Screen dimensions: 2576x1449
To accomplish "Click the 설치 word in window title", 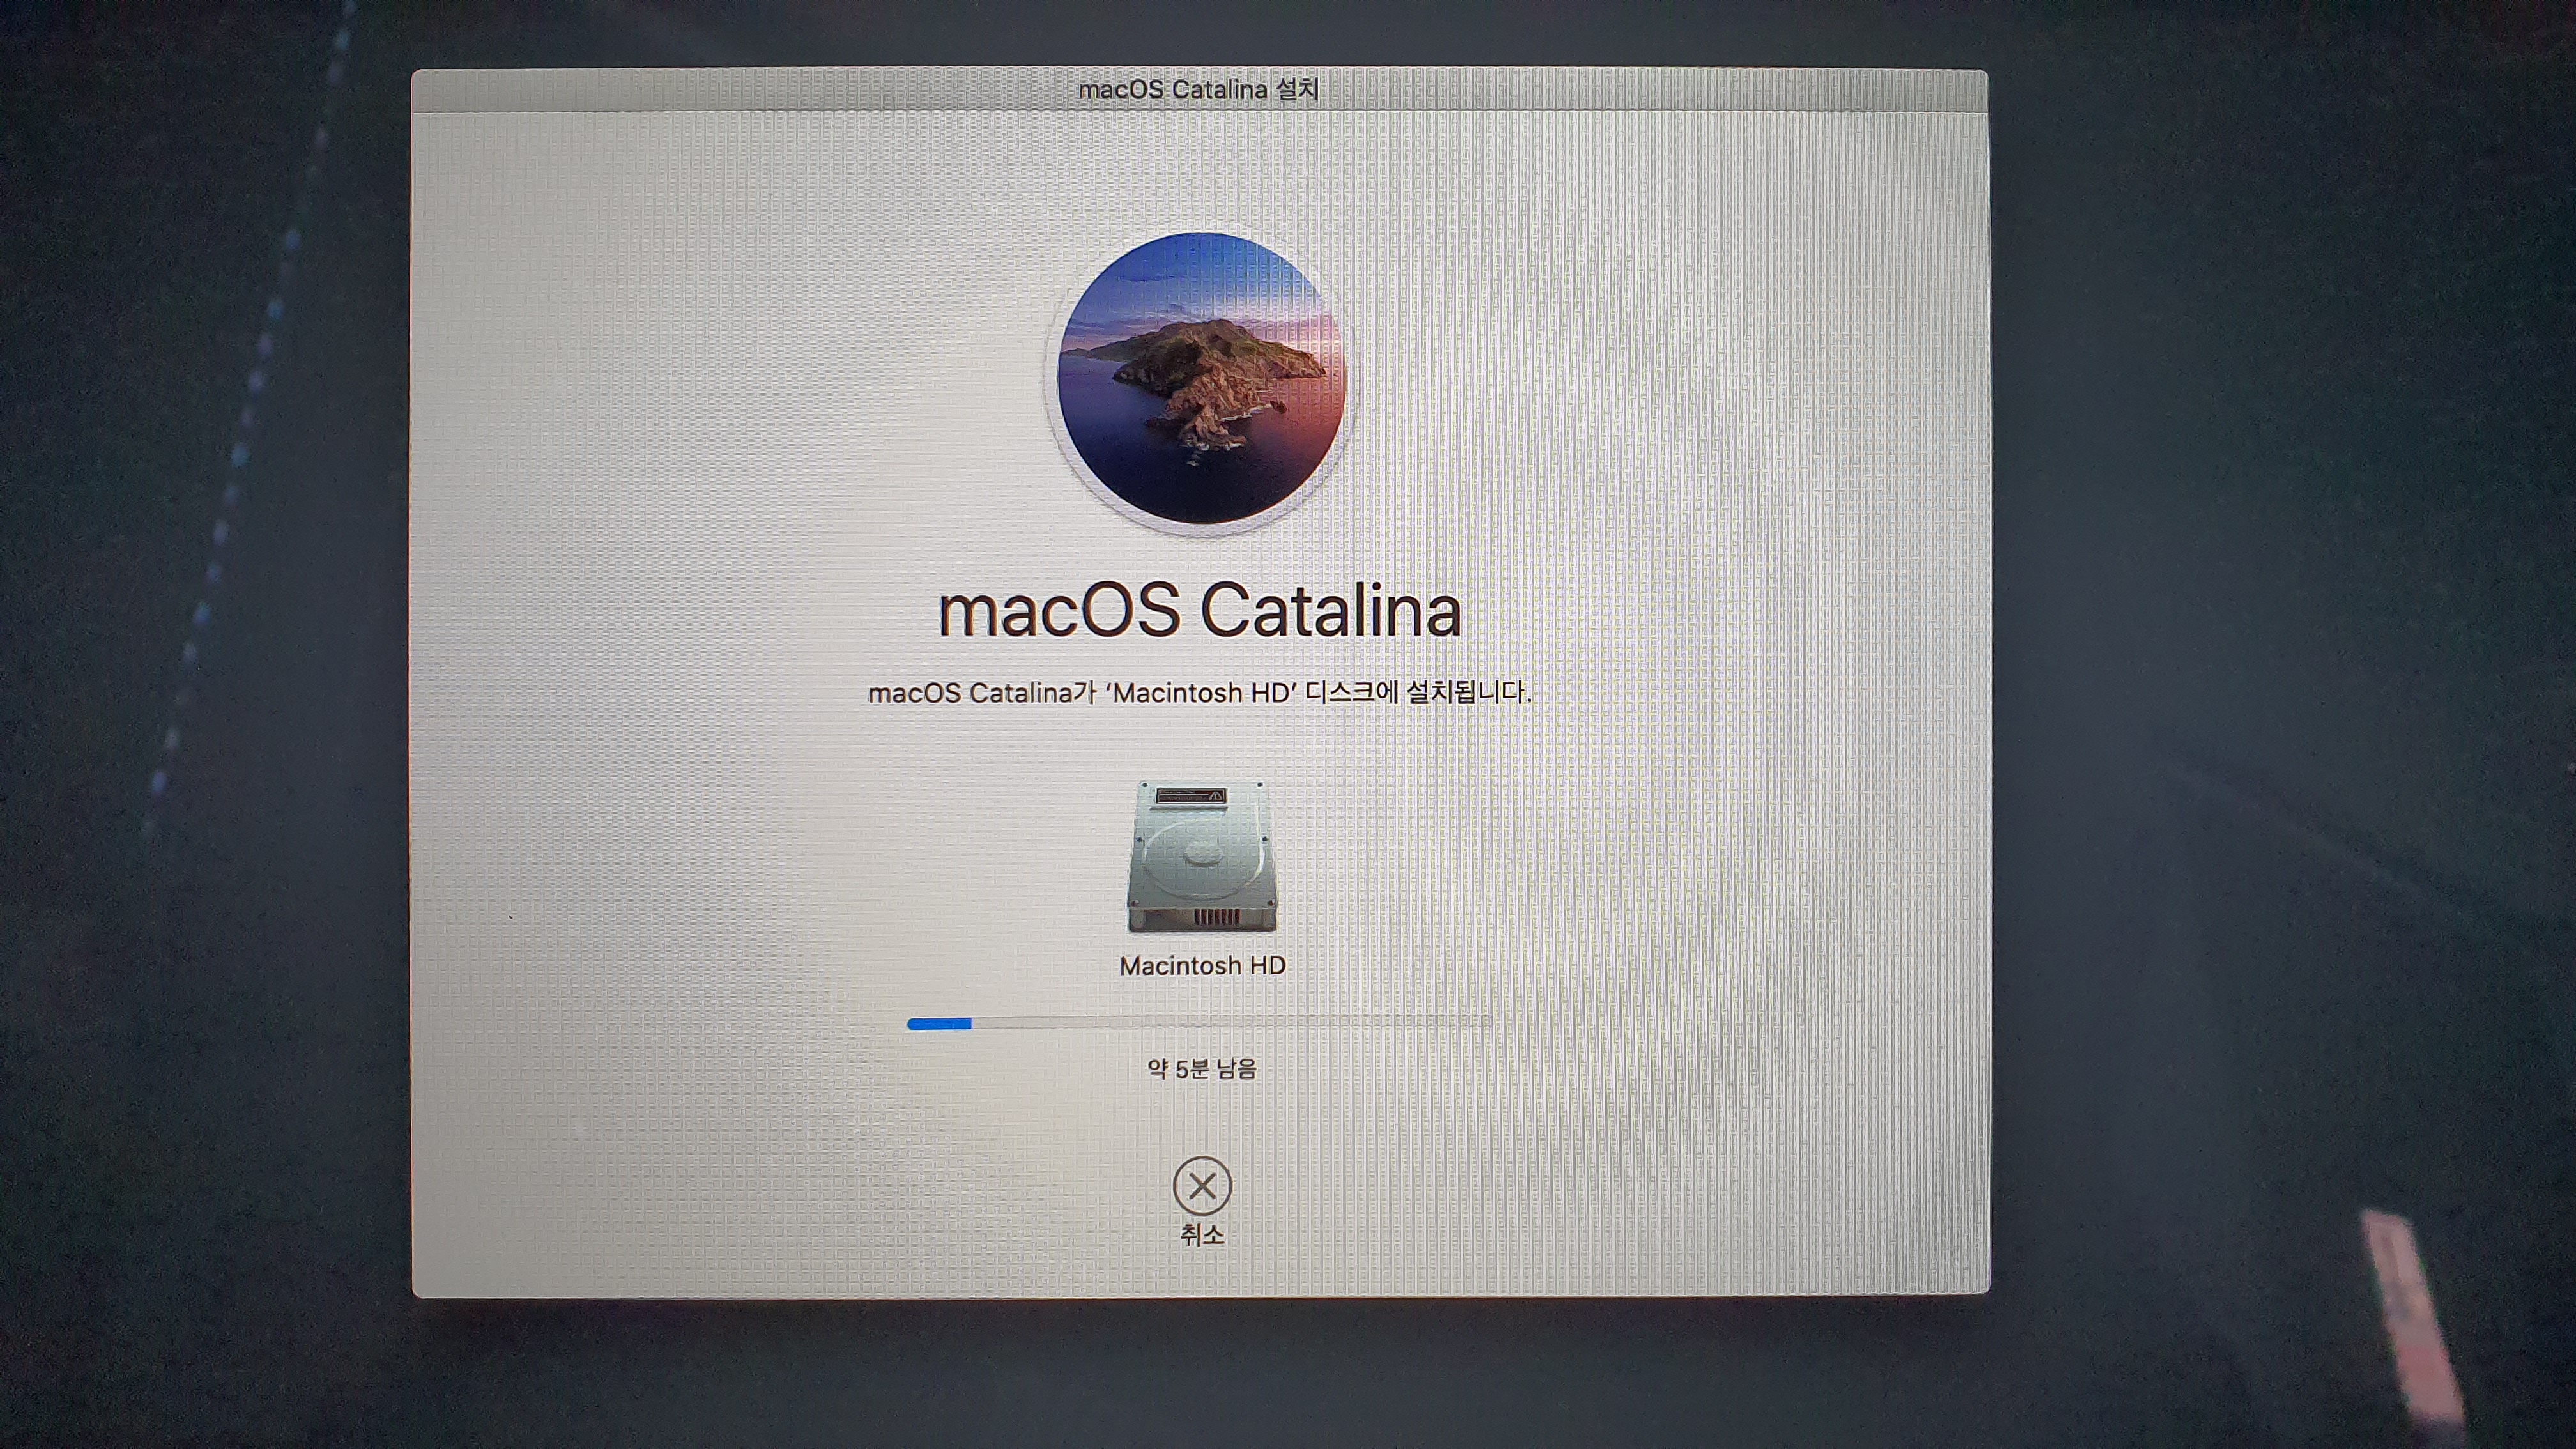I will [1298, 90].
